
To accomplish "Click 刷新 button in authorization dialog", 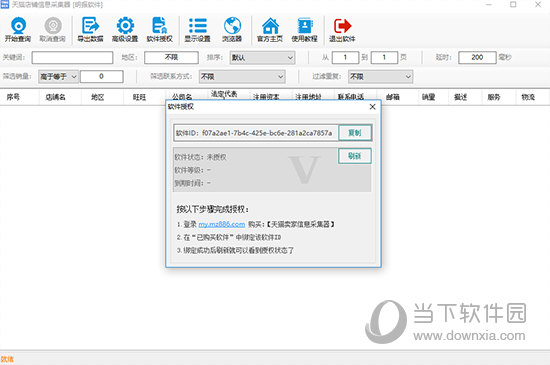I will [355, 156].
